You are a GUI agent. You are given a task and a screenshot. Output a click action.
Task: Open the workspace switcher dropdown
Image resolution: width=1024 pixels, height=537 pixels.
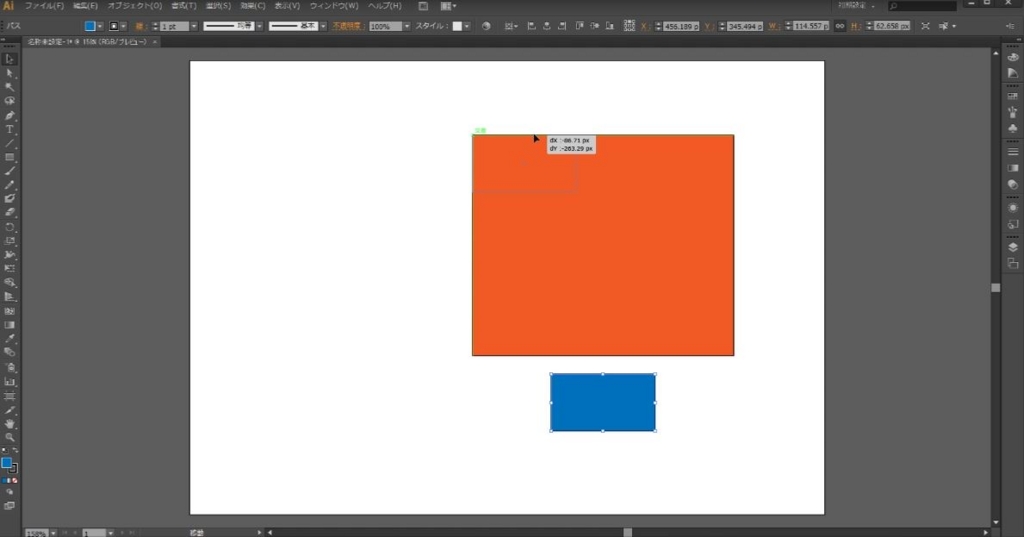(857, 6)
